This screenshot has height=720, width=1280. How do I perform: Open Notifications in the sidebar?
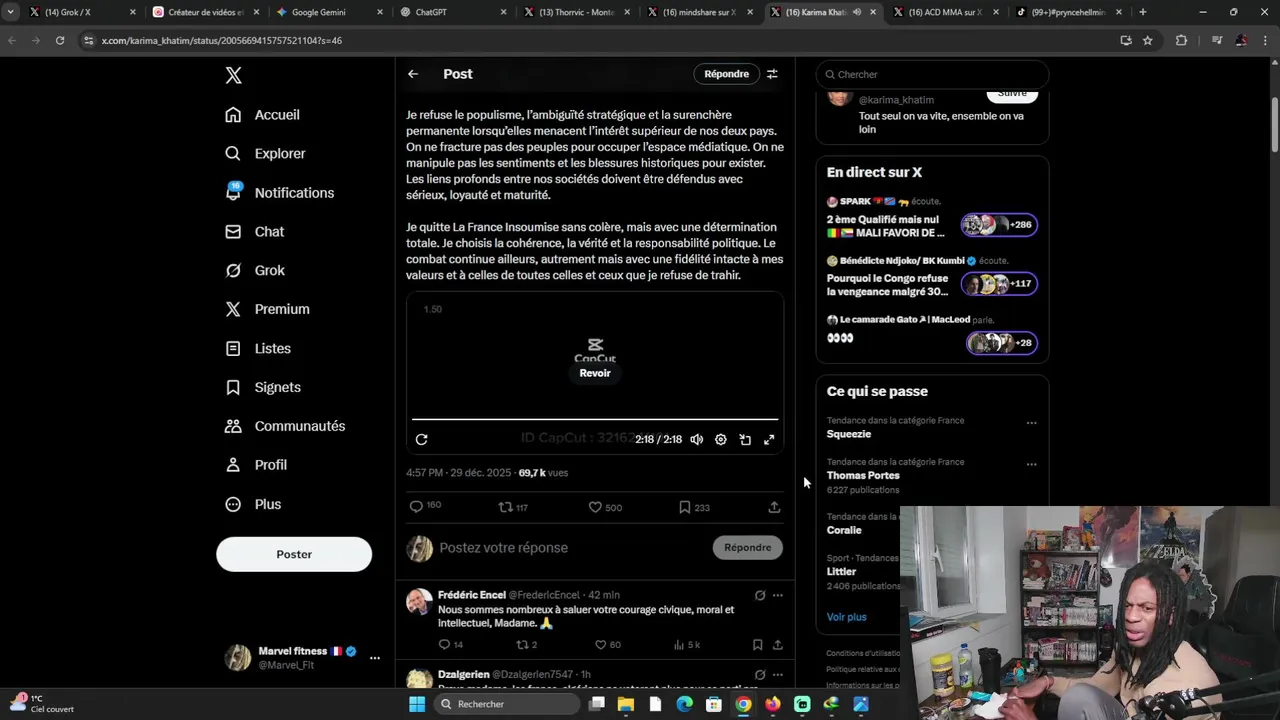pos(279,193)
